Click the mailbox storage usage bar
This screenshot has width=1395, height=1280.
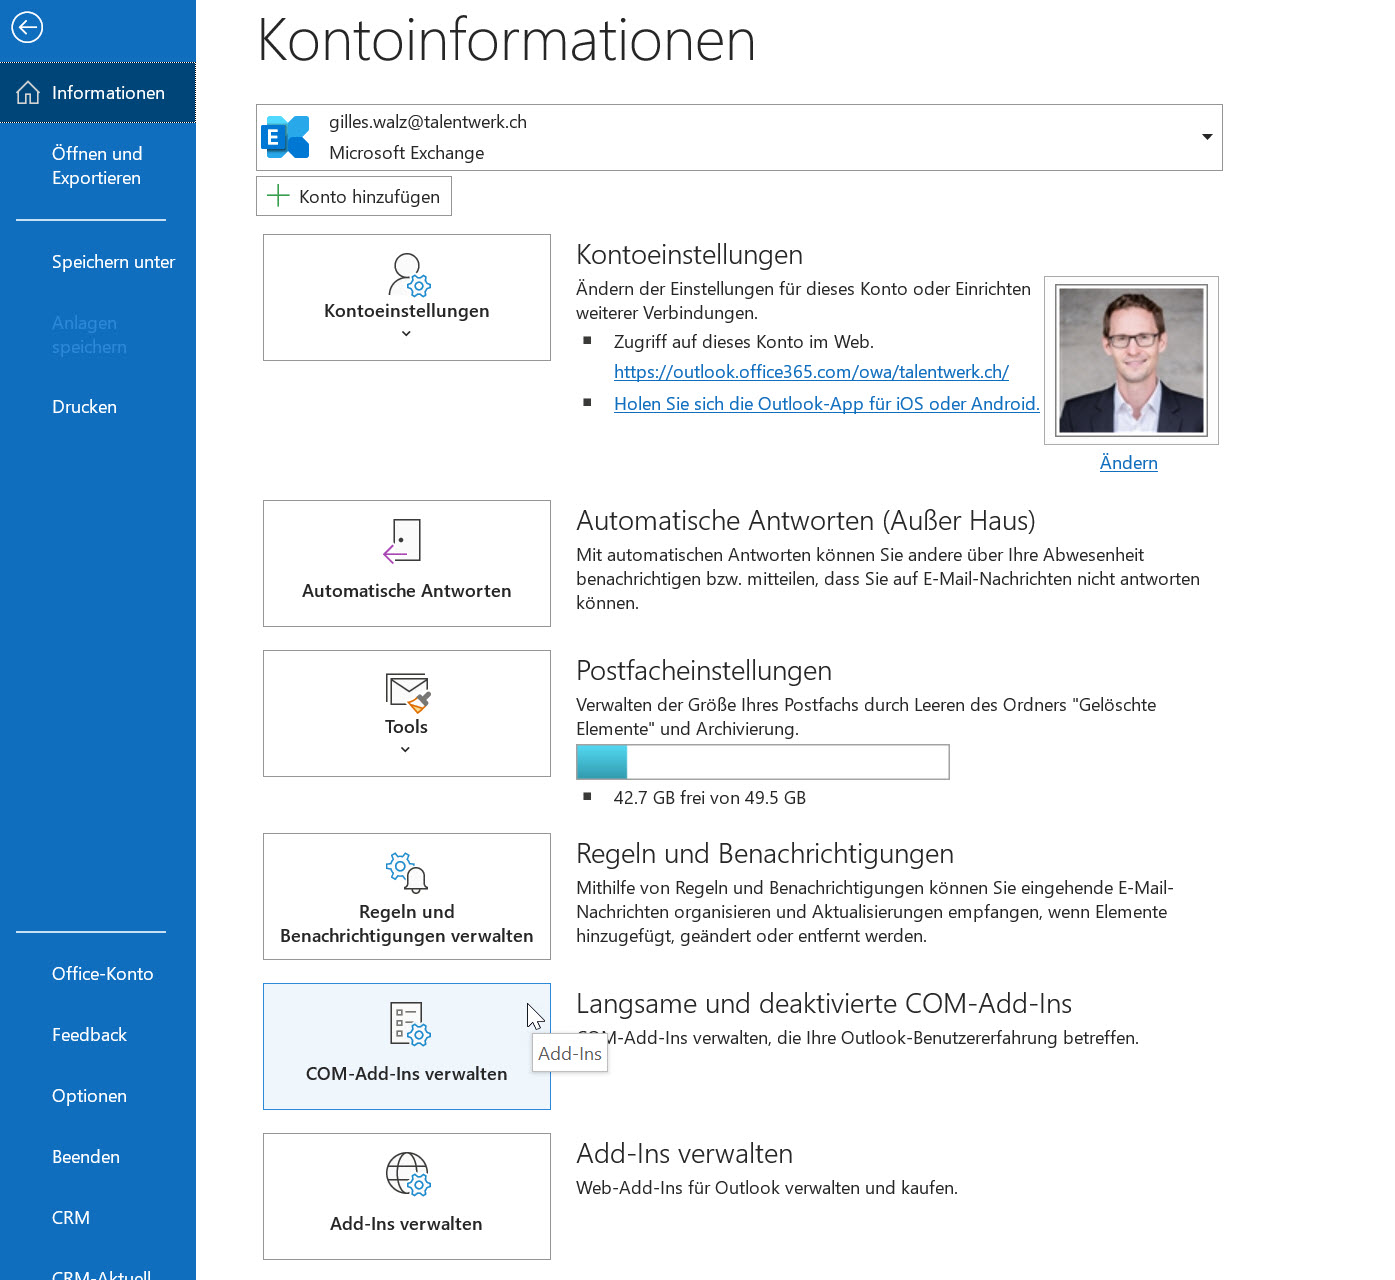coord(763,762)
